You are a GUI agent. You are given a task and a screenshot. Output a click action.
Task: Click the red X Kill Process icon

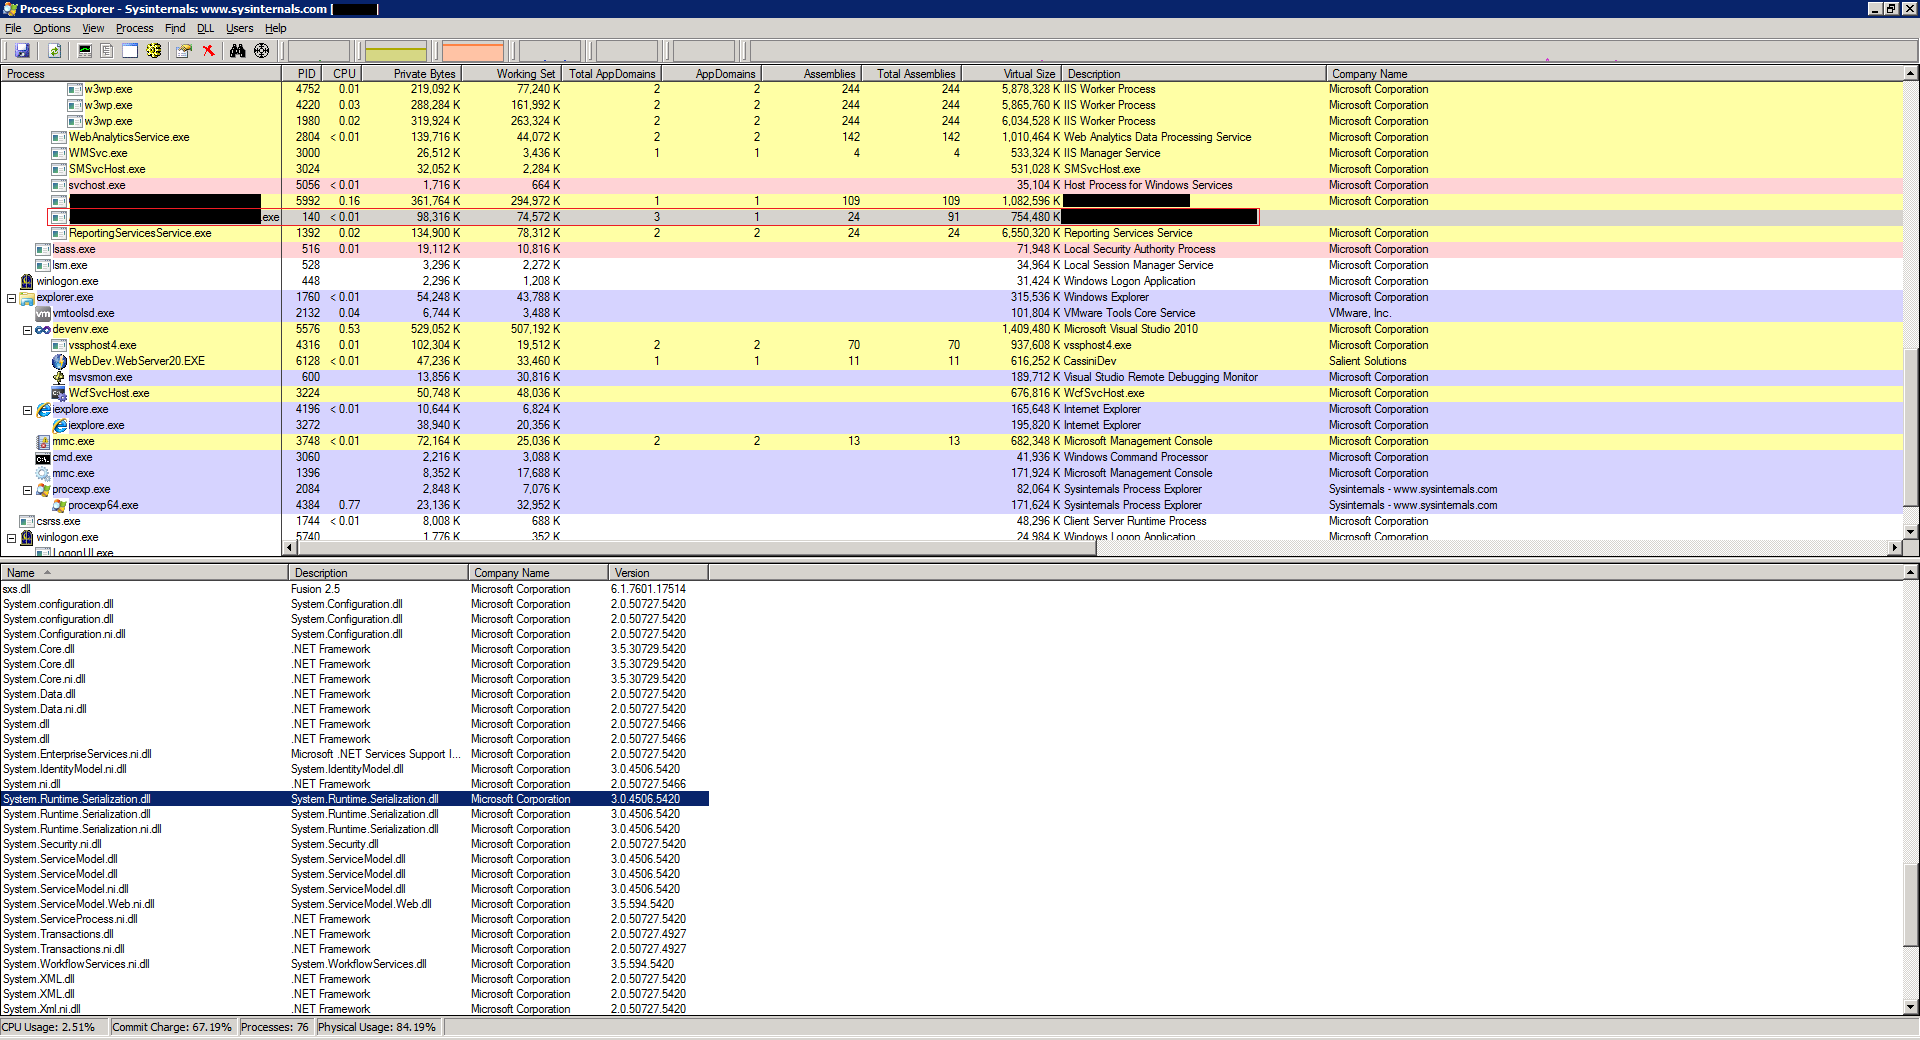[208, 51]
